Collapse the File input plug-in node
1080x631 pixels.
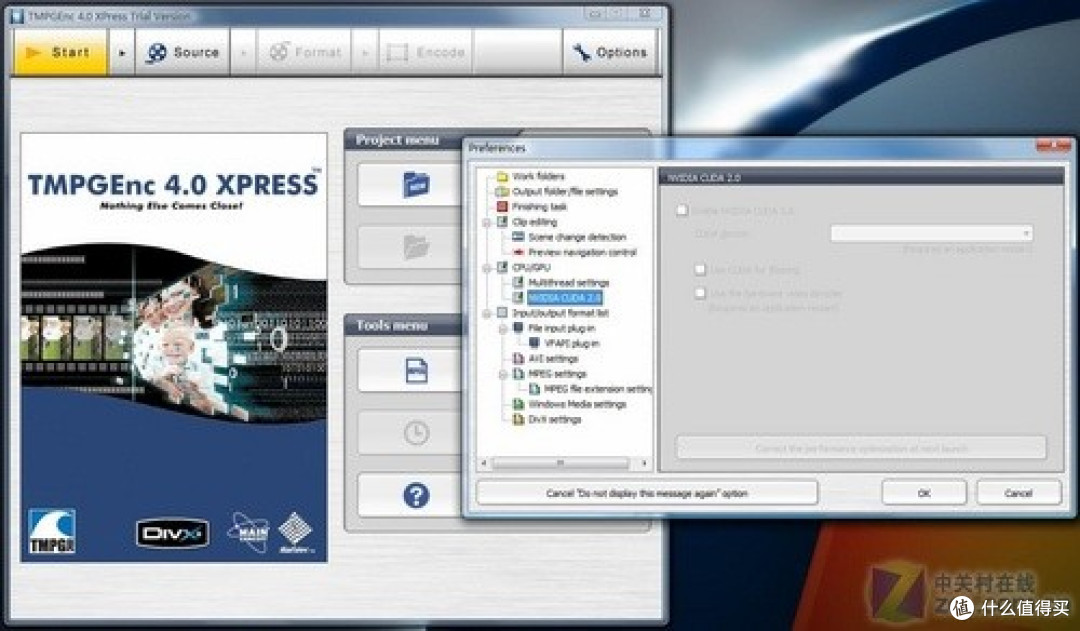pyautogui.click(x=503, y=329)
